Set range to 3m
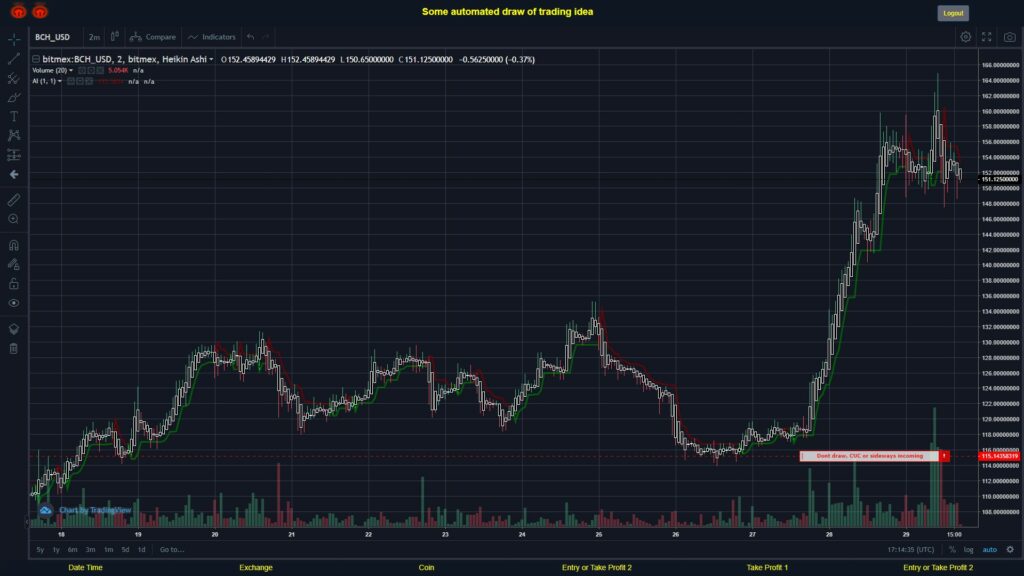Image resolution: width=1024 pixels, height=576 pixels. (90, 550)
